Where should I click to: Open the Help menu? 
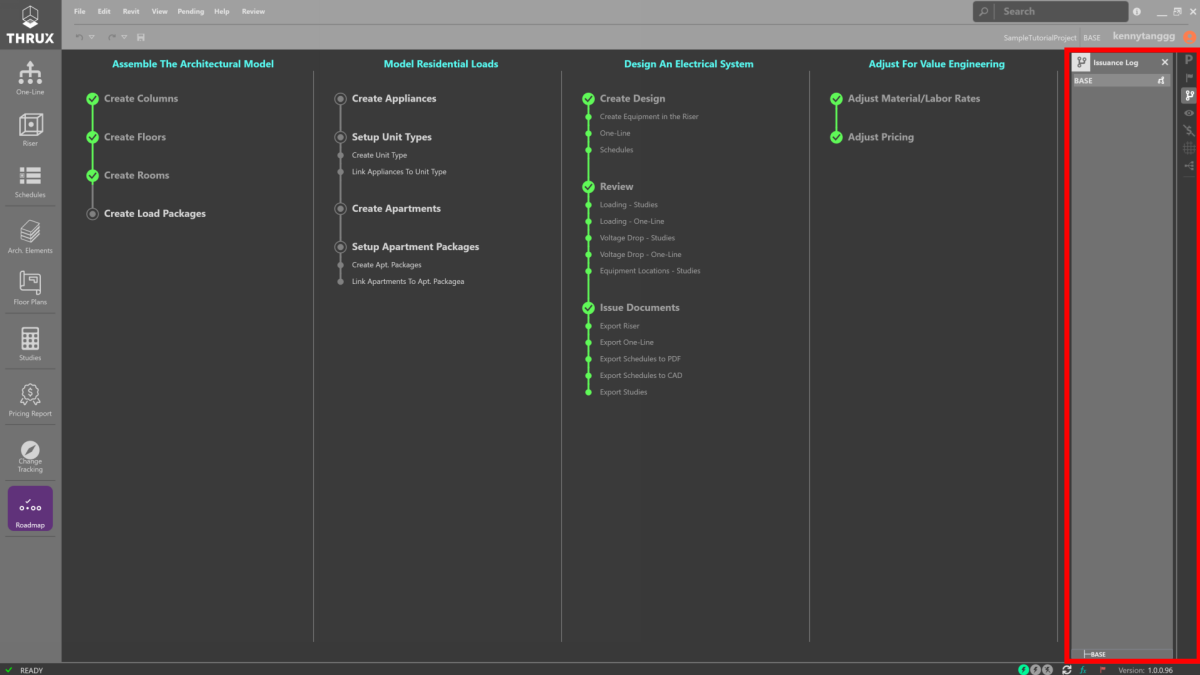click(222, 11)
